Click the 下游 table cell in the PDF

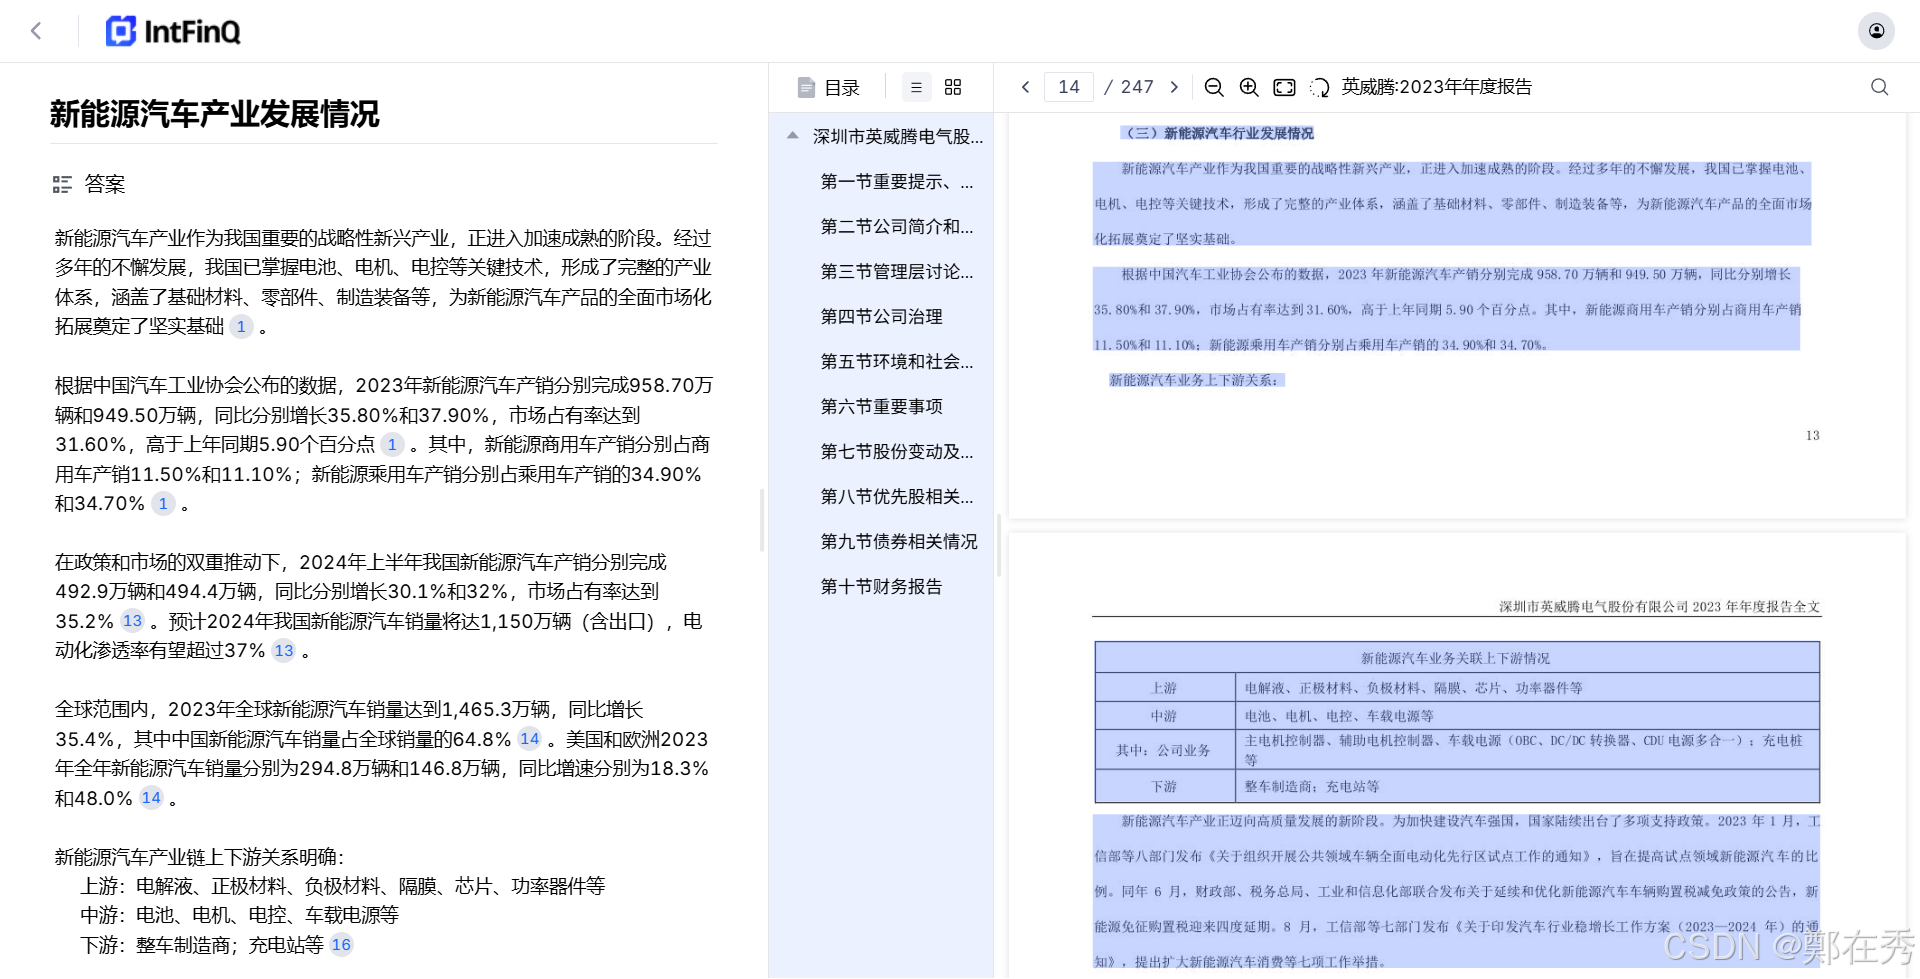[x=1164, y=786]
